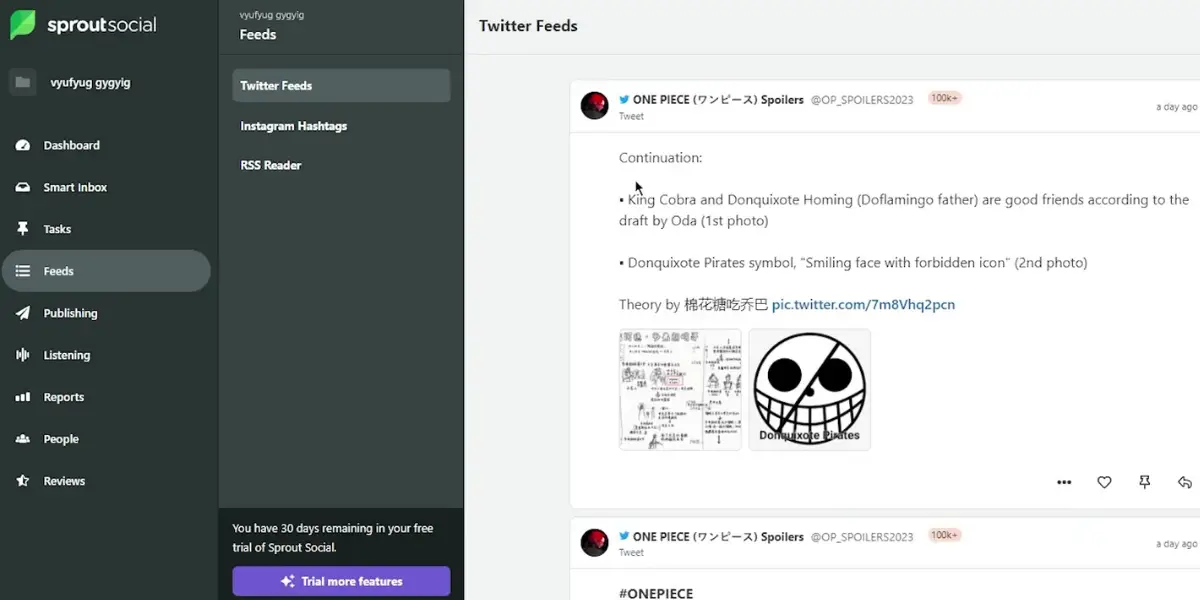The height and width of the screenshot is (600, 1200).
Task: Click the Publishing paper plane icon
Action: pos(23,313)
